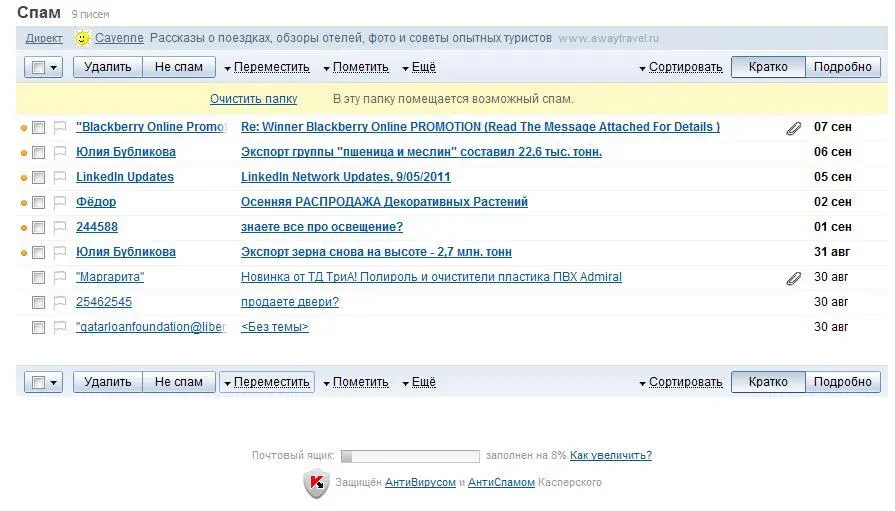Click the paperclip icon on the Маргарита message
The width and height of the screenshot is (895, 511).
point(793,278)
